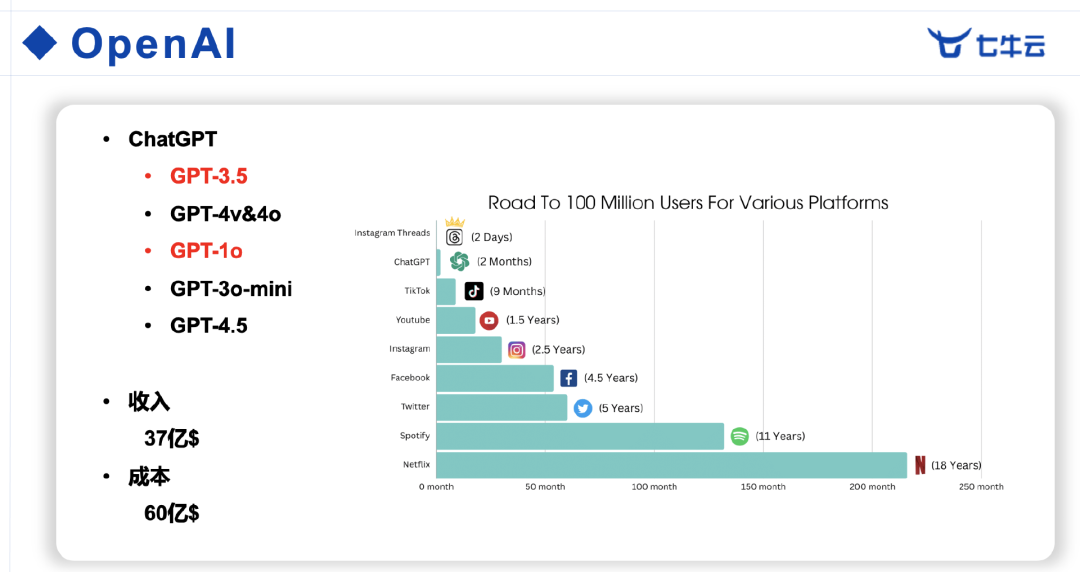The image size is (1080, 572).
Task: Click the 100 month axis tick label
Action: [x=654, y=487]
